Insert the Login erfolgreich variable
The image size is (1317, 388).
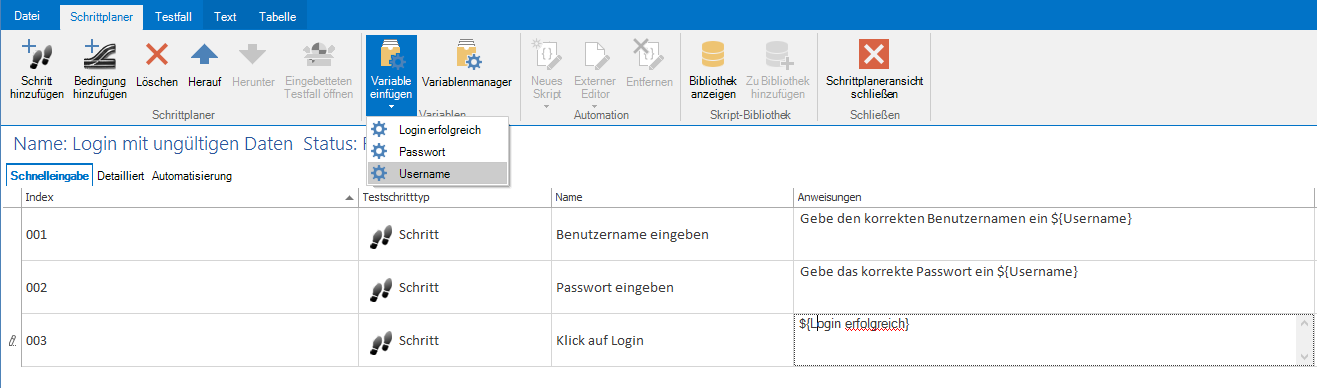point(438,130)
